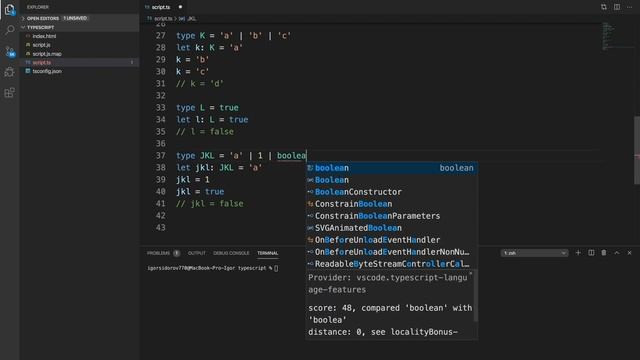The width and height of the screenshot is (640, 360).
Task: Click the editor vertical scrollbar
Action: pos(637,150)
